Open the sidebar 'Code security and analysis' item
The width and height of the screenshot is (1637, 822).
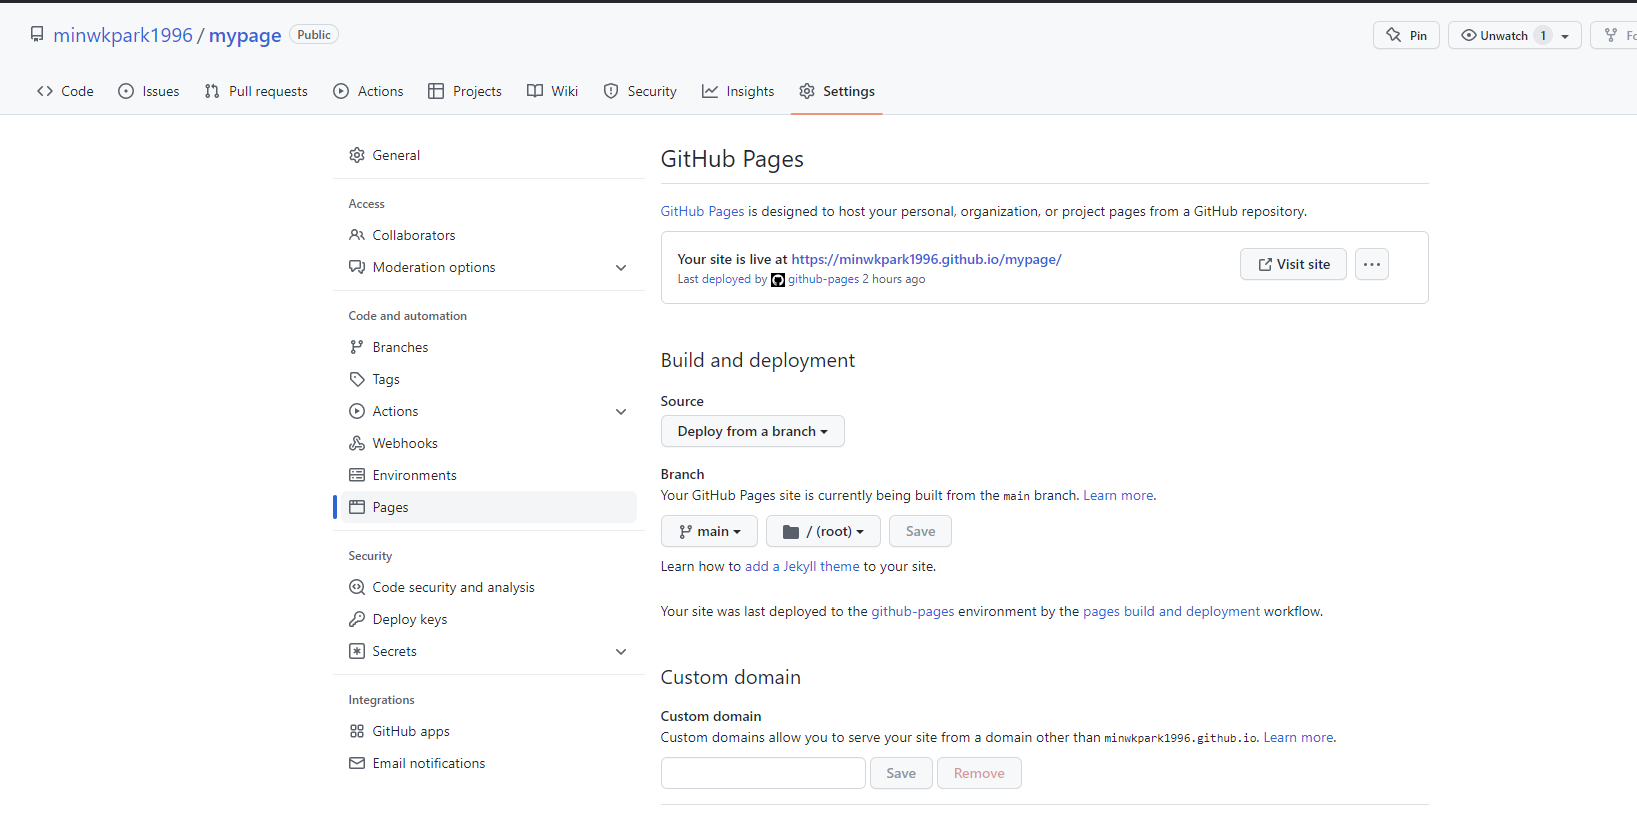tap(488, 587)
